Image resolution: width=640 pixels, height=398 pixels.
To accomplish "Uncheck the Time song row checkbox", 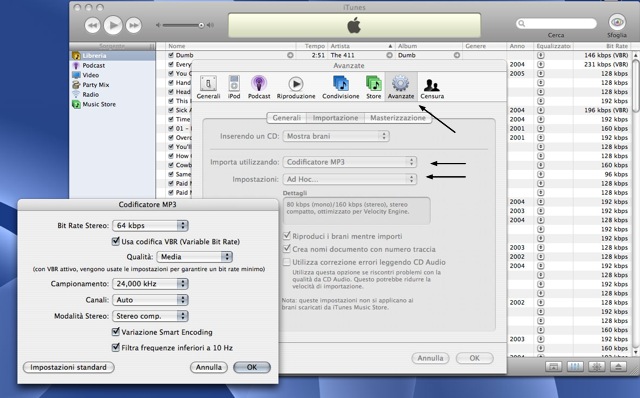I will (171, 119).
